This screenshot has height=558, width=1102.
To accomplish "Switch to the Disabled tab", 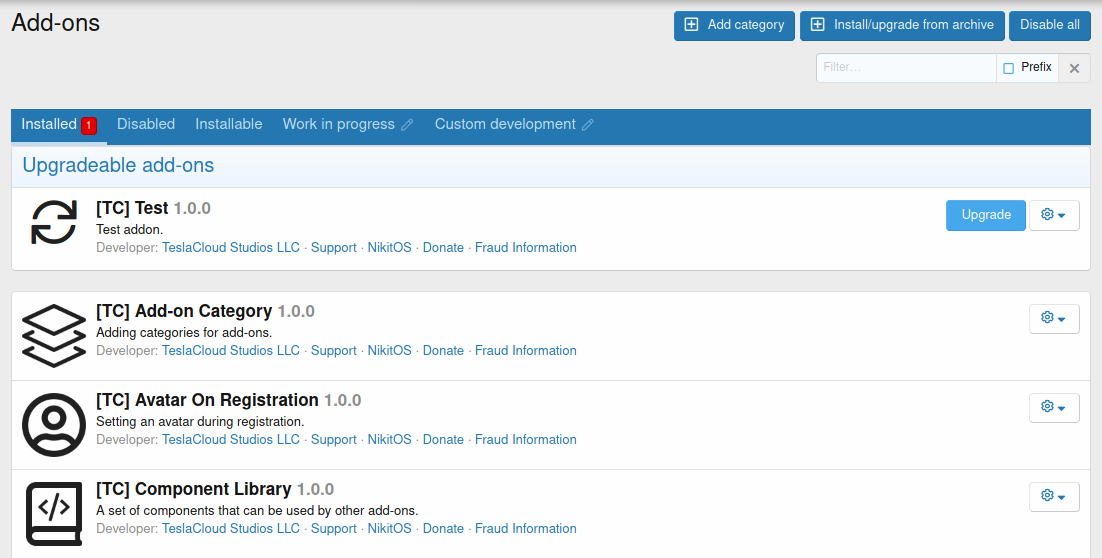I will [x=146, y=124].
